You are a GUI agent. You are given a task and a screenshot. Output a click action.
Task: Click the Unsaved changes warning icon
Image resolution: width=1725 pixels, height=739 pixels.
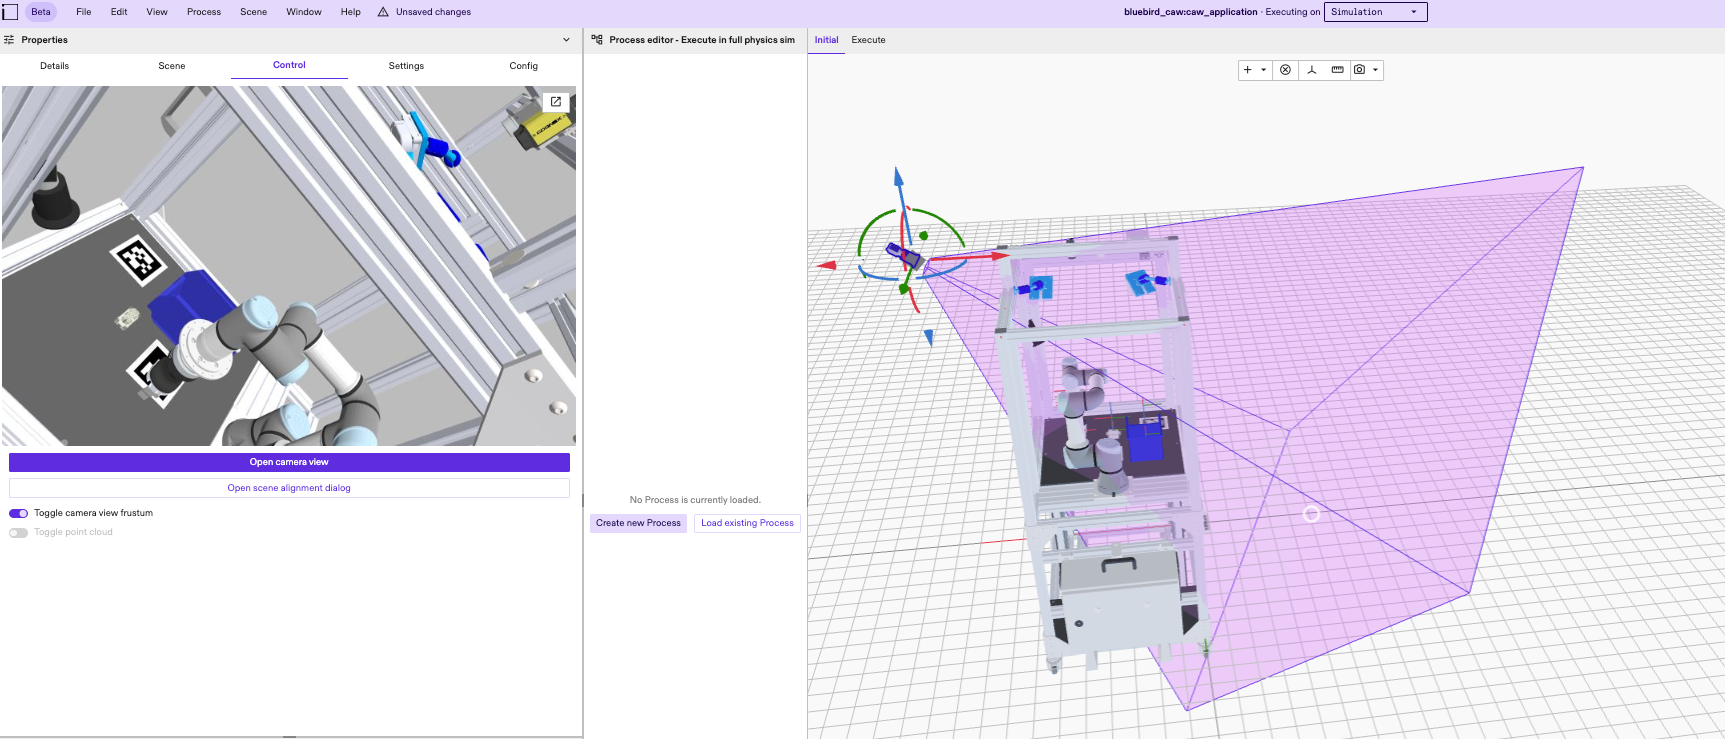[x=383, y=12]
